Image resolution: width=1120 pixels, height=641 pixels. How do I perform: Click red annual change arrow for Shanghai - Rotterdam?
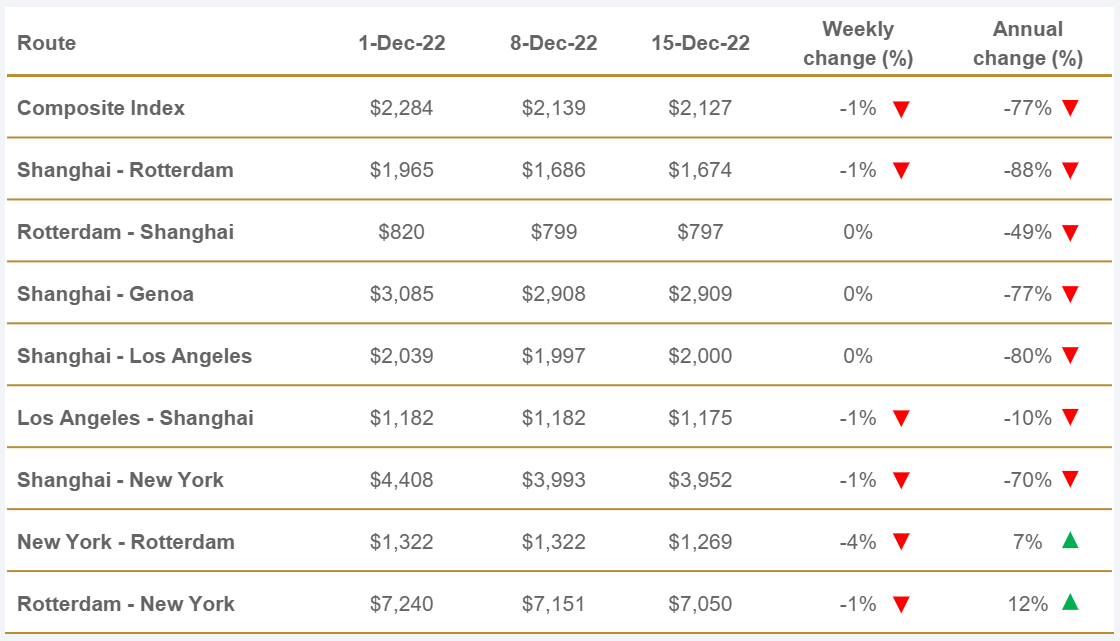pos(1070,171)
